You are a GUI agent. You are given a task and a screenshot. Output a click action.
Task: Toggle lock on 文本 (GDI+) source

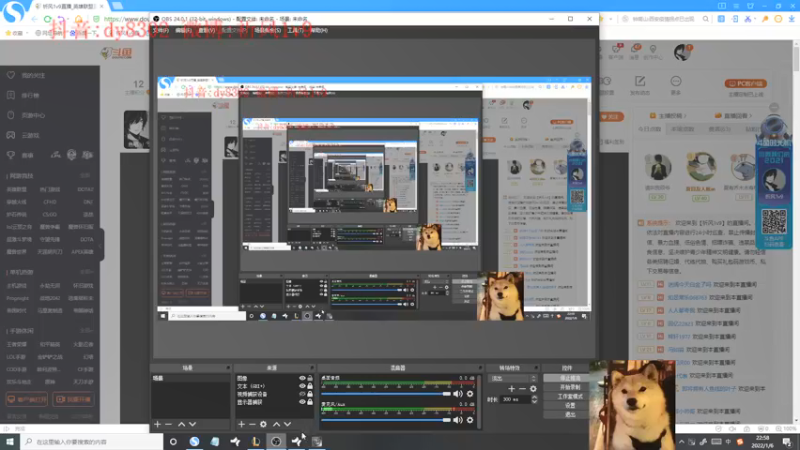(x=310, y=386)
